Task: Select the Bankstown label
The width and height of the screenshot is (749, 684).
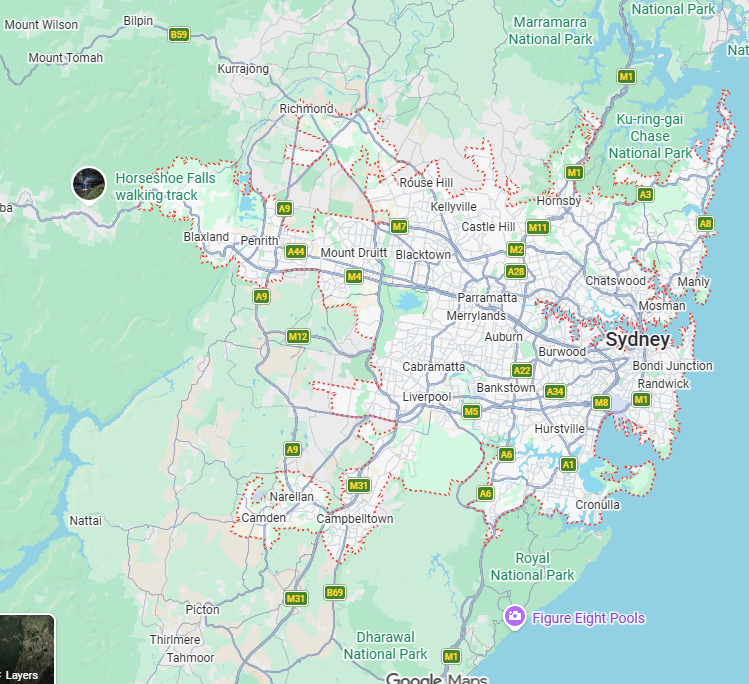Action: pyautogui.click(x=506, y=387)
